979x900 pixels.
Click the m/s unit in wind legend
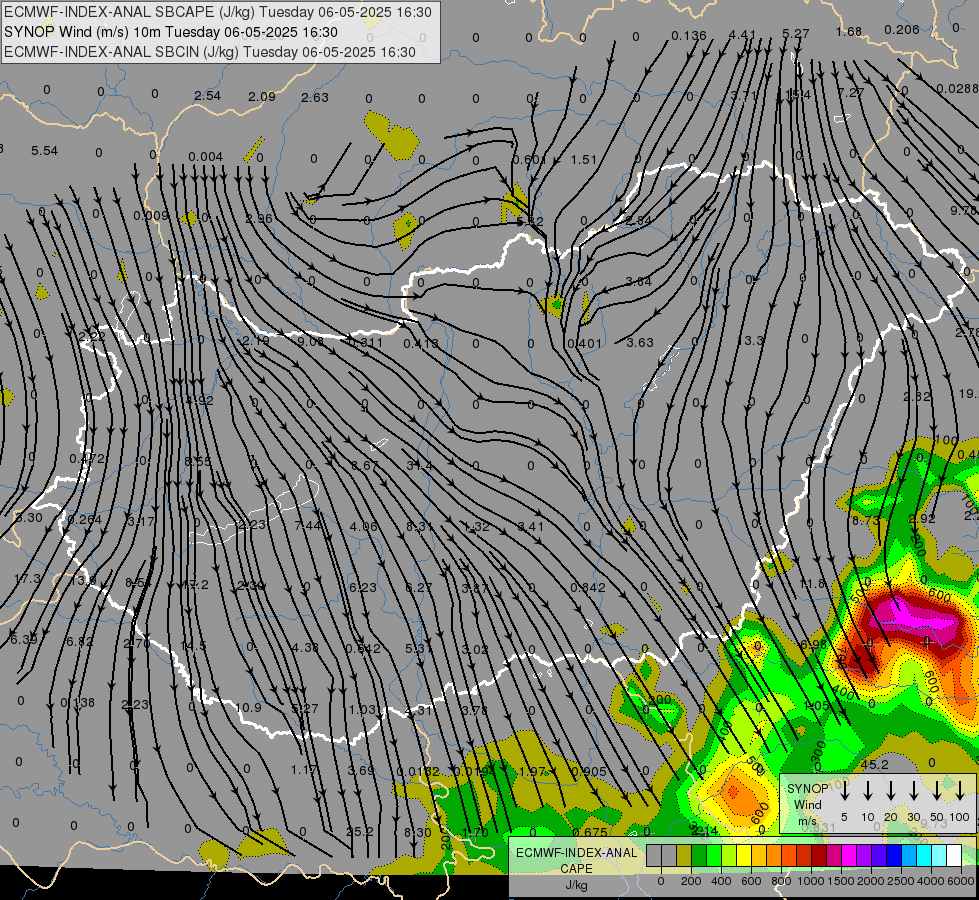(x=807, y=821)
